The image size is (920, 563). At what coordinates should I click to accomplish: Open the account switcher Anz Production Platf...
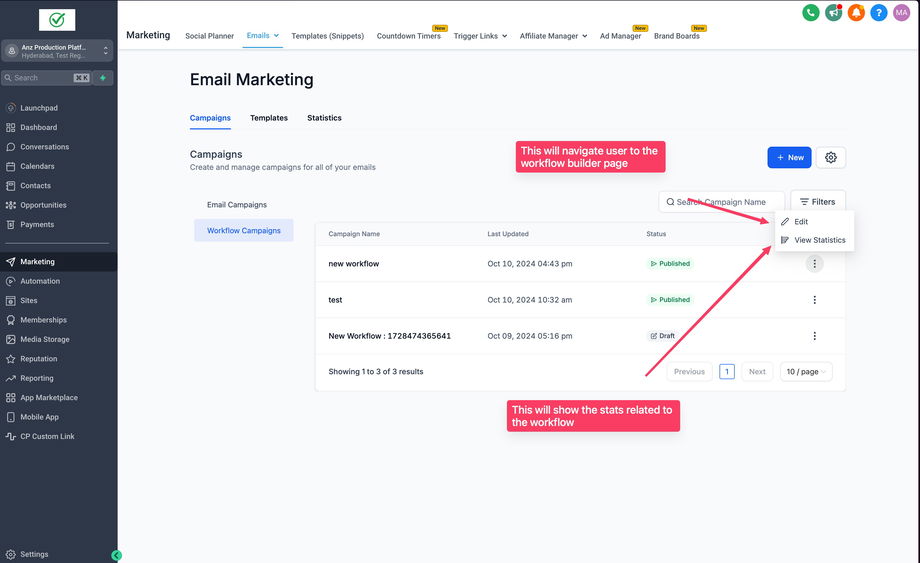(x=57, y=51)
